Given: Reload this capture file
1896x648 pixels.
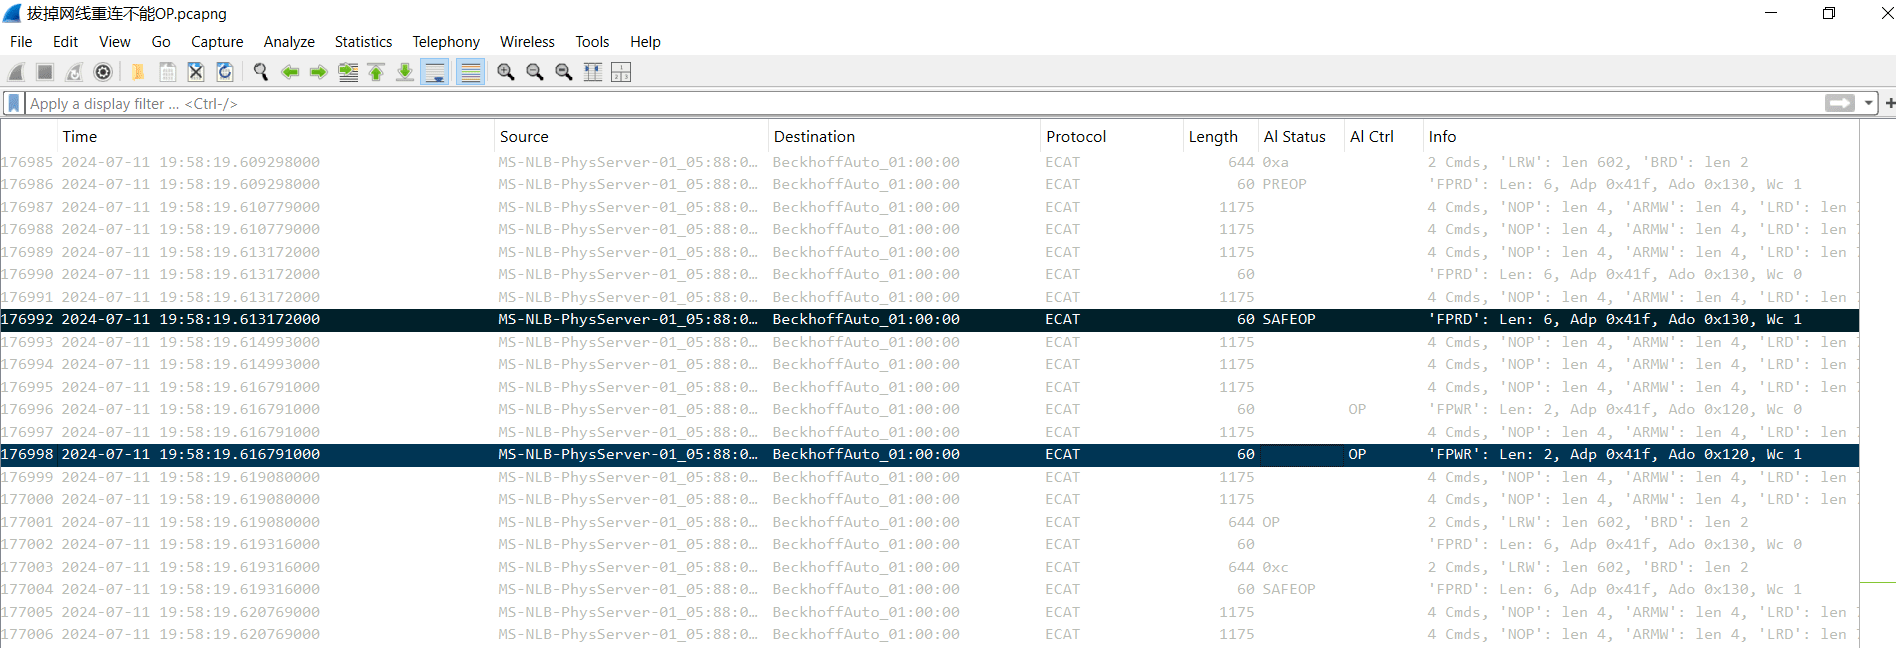Looking at the screenshot, I should click(225, 72).
